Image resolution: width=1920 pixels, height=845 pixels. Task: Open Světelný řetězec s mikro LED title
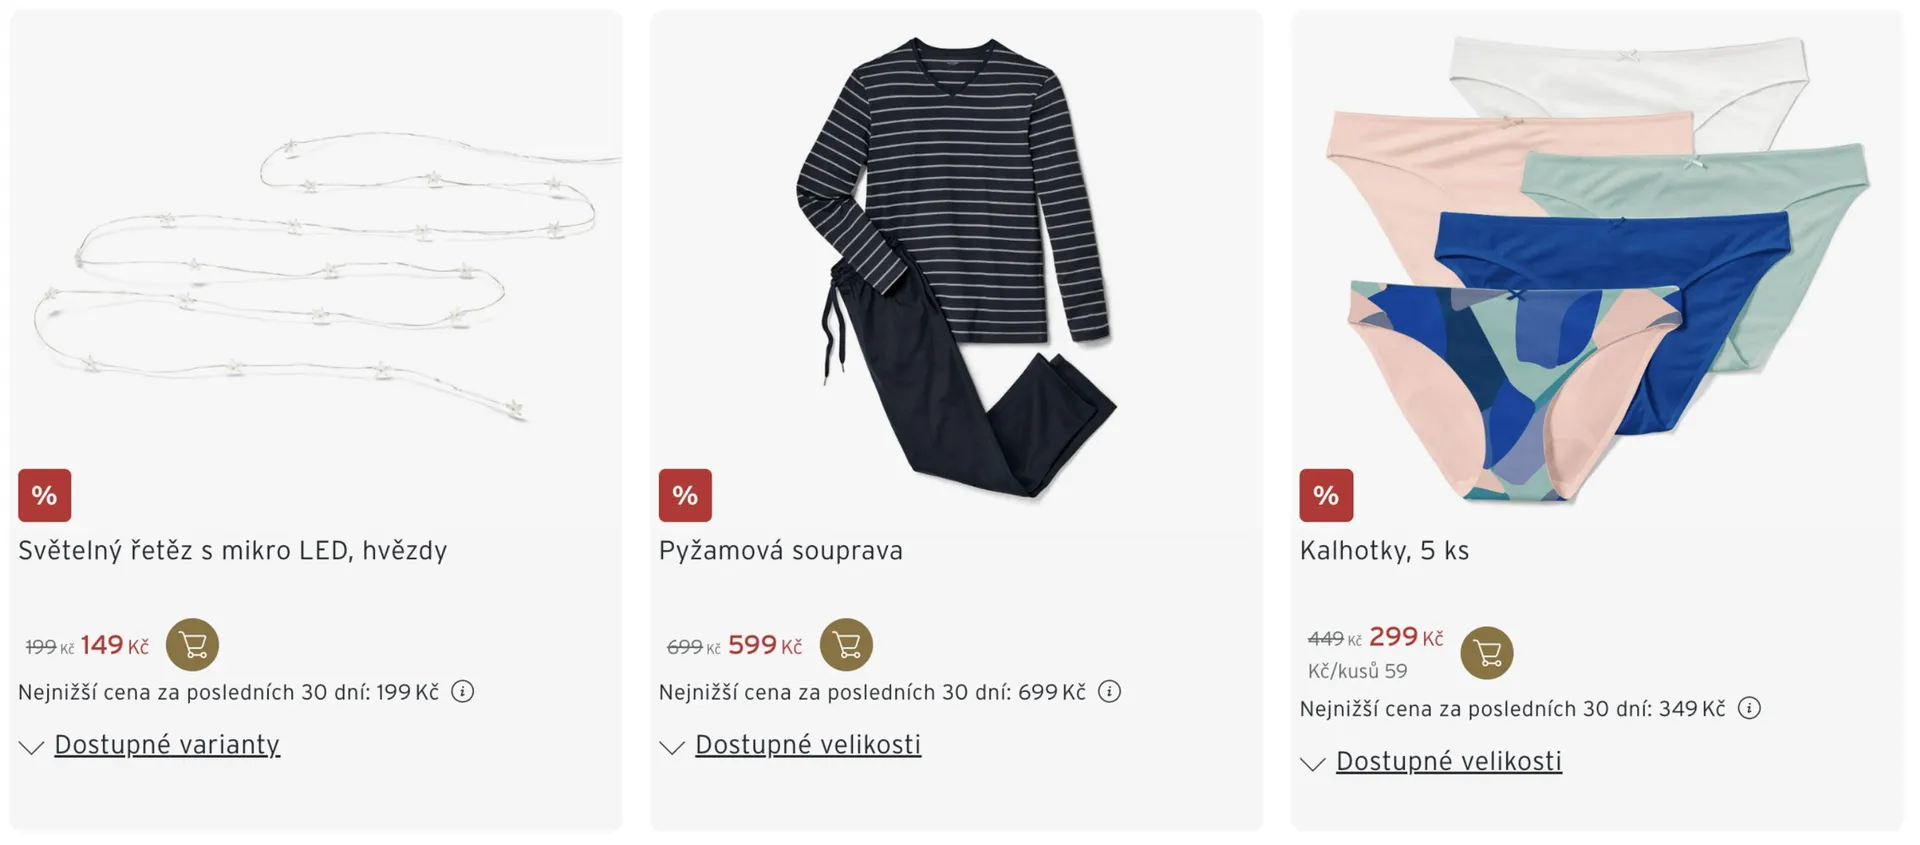232,551
